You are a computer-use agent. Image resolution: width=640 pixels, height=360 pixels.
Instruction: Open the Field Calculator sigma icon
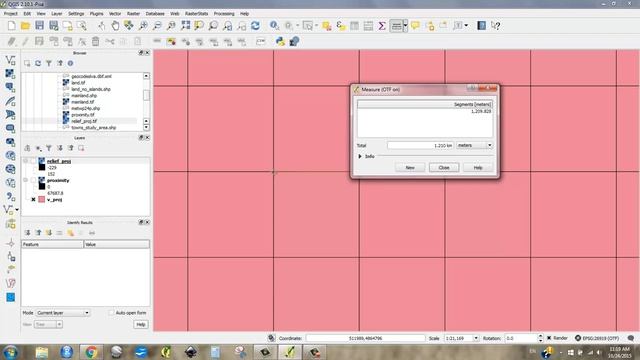(382, 26)
